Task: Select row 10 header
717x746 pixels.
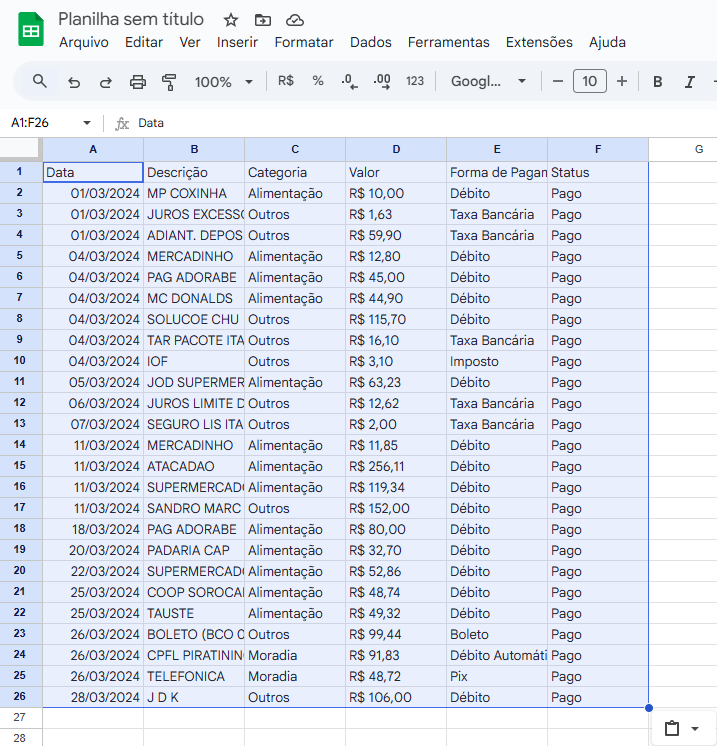Action: pyautogui.click(x=20, y=361)
